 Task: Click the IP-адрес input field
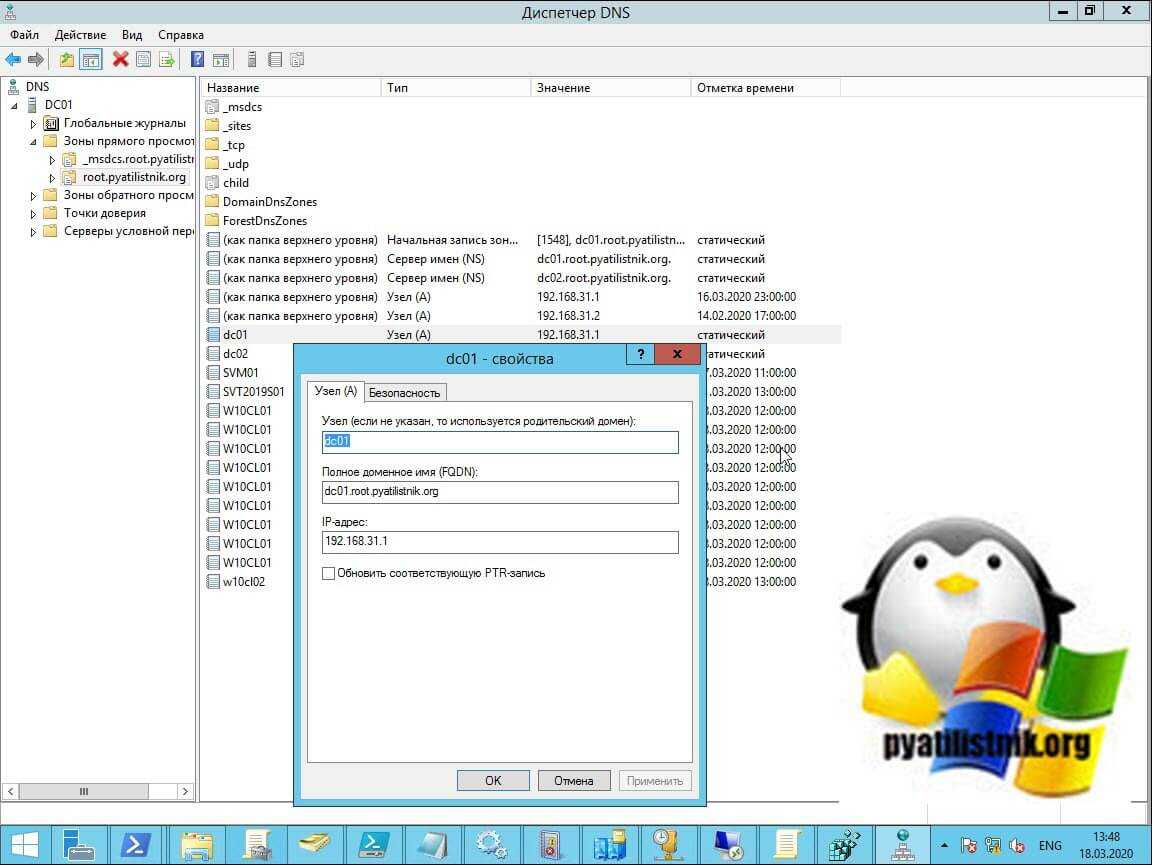tap(500, 542)
